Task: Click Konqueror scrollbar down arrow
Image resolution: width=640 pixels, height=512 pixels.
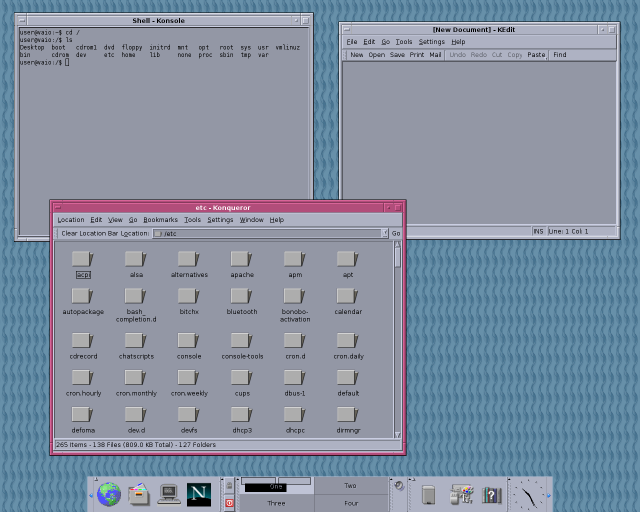Action: 397,435
